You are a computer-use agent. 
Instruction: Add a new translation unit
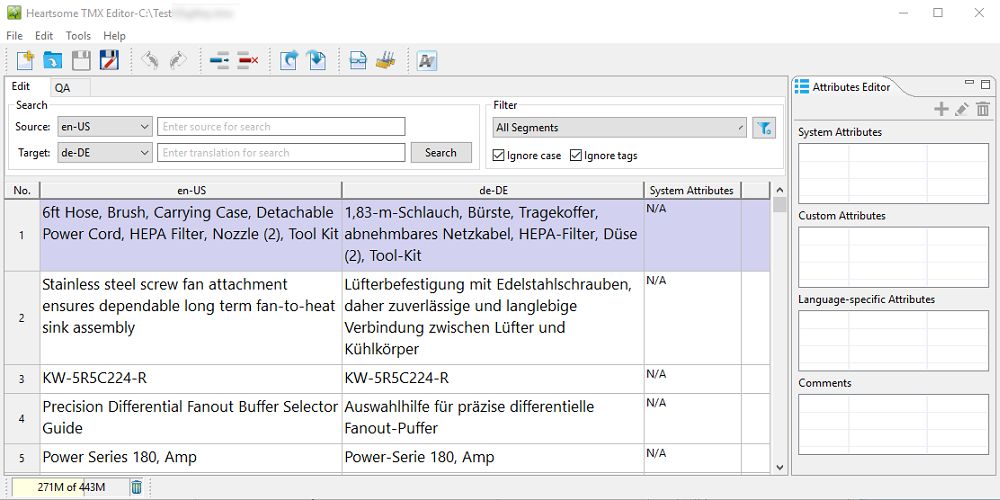[x=219, y=61]
